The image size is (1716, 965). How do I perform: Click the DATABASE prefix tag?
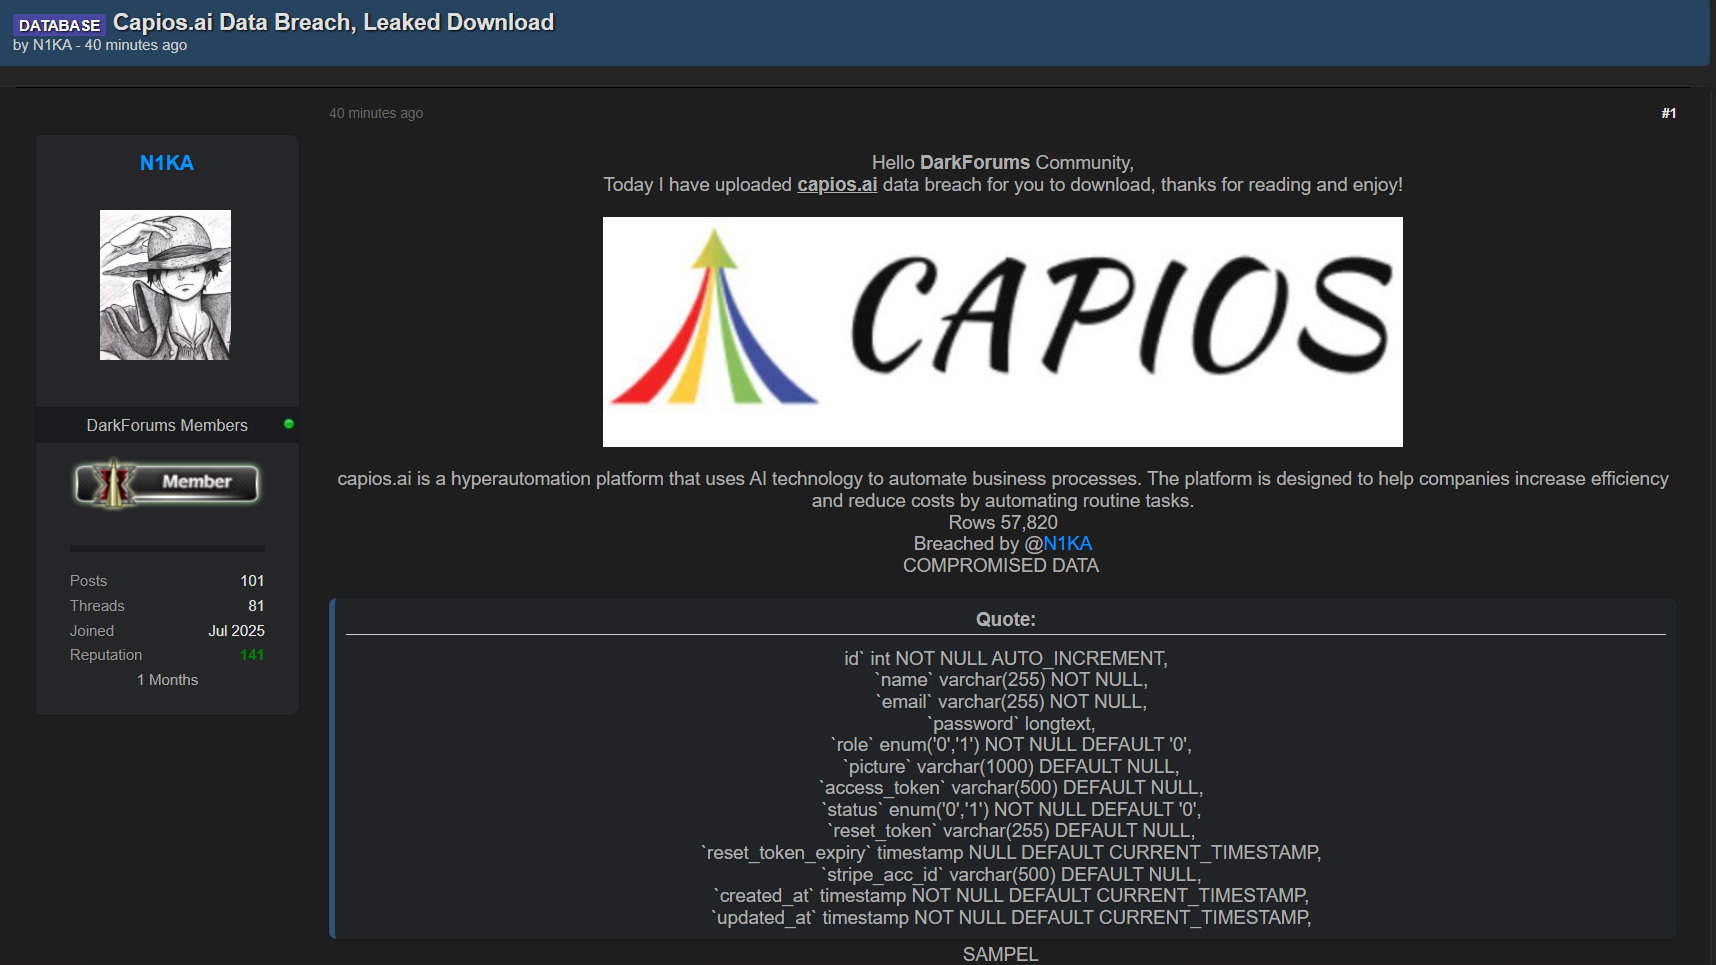(x=59, y=25)
